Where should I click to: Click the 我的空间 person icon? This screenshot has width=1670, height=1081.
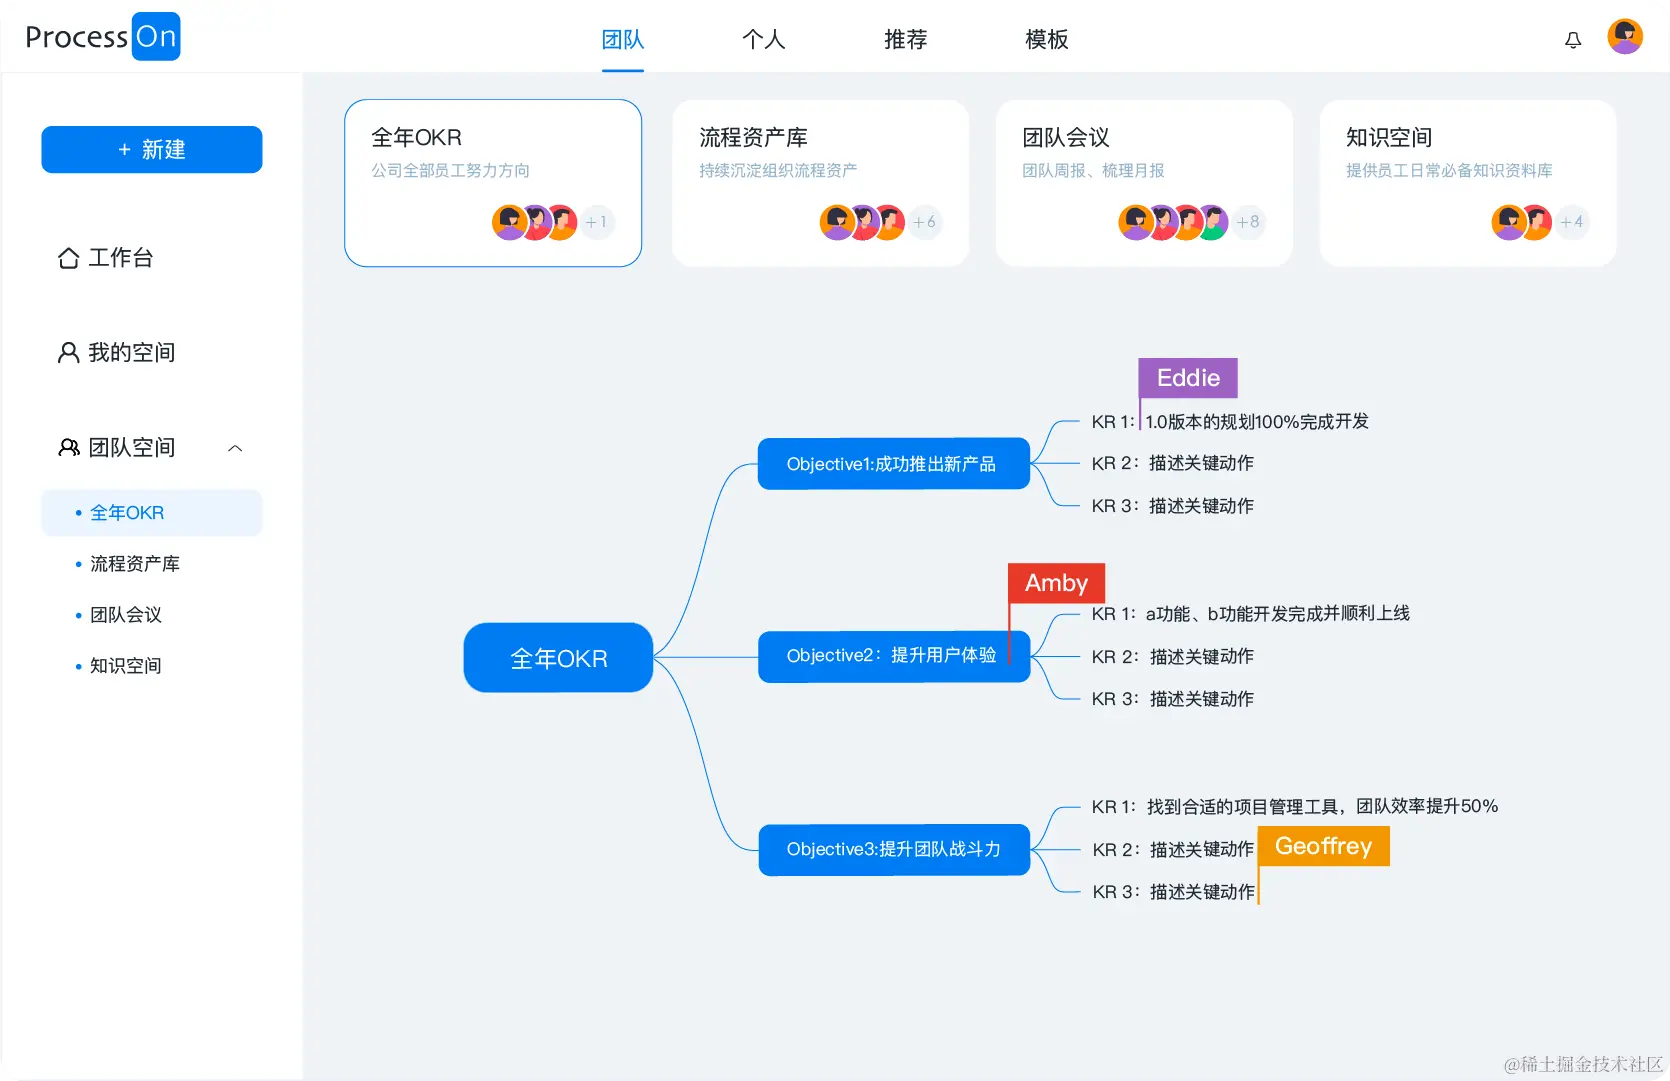pyautogui.click(x=67, y=351)
